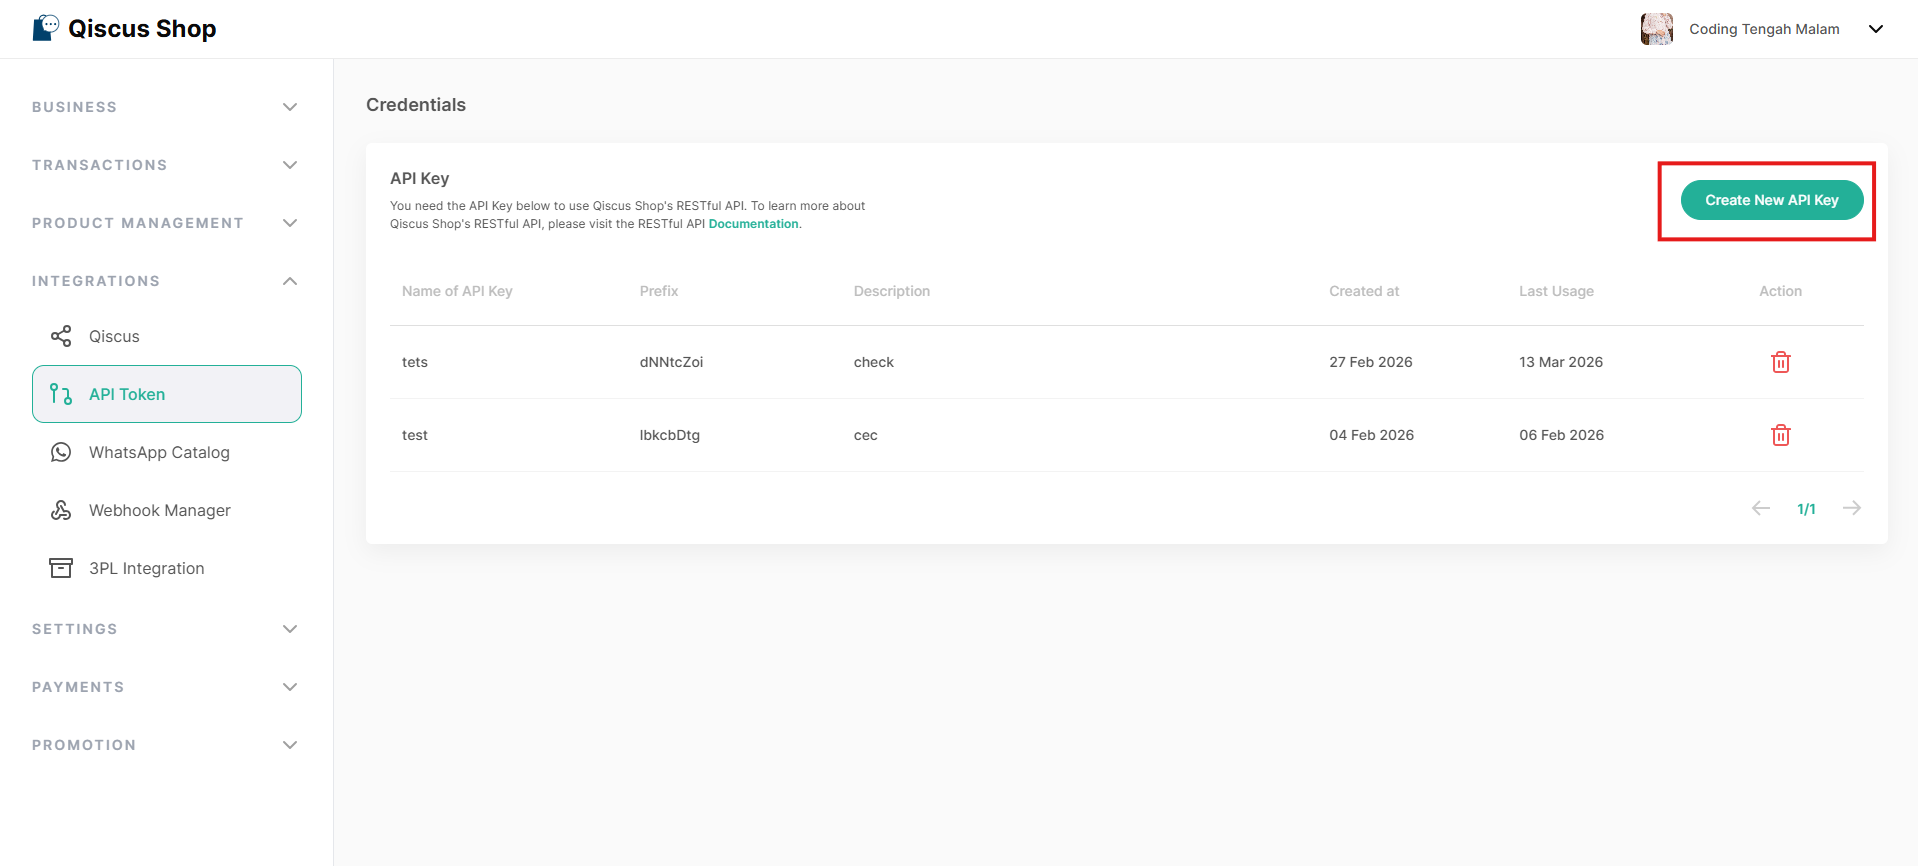
Task: Click the prefix 'lbkcbDtg'
Action: point(670,435)
